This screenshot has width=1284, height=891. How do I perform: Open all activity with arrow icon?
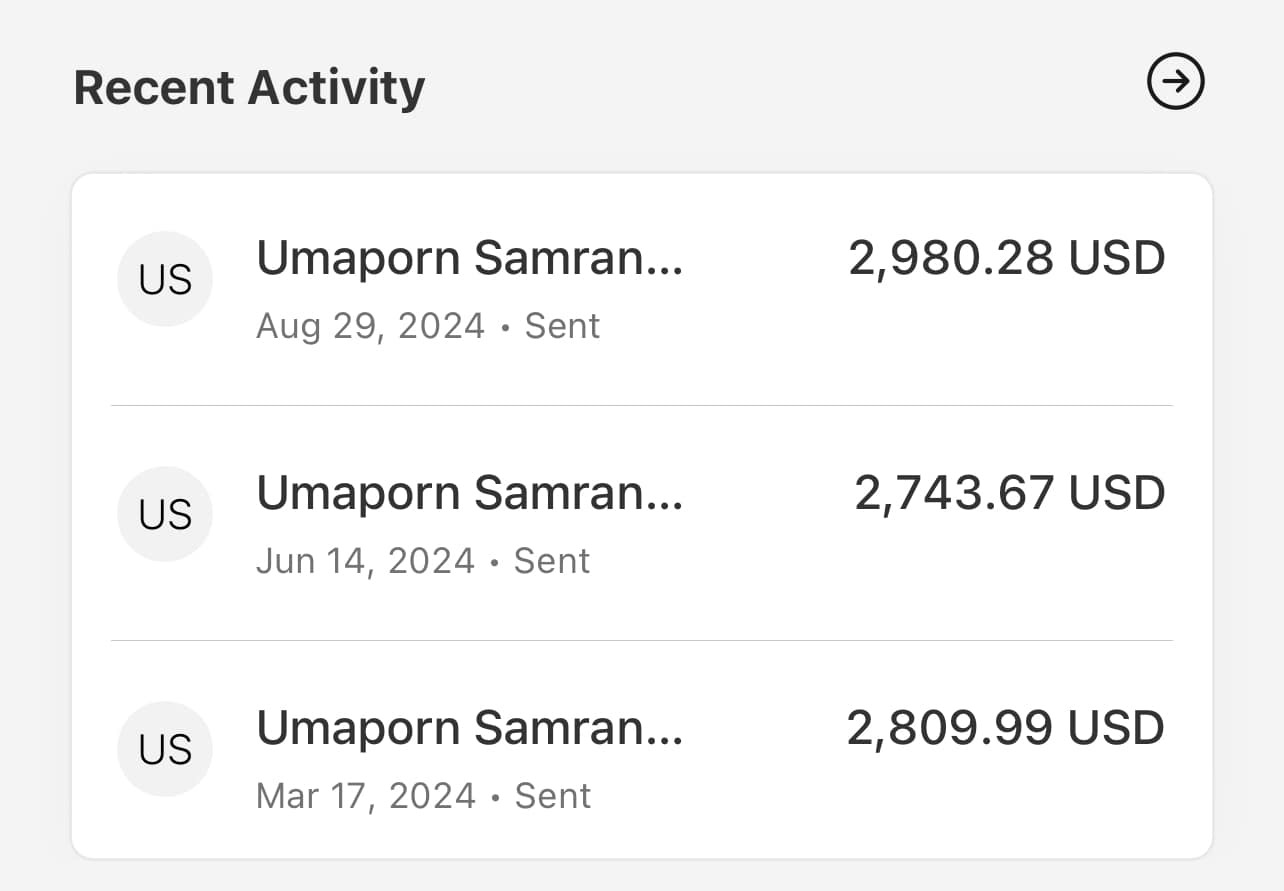[x=1175, y=82]
